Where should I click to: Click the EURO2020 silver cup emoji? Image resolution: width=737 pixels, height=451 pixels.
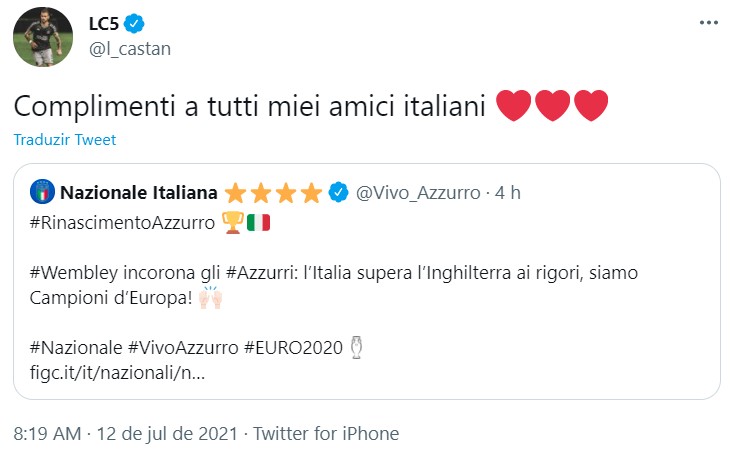358,347
